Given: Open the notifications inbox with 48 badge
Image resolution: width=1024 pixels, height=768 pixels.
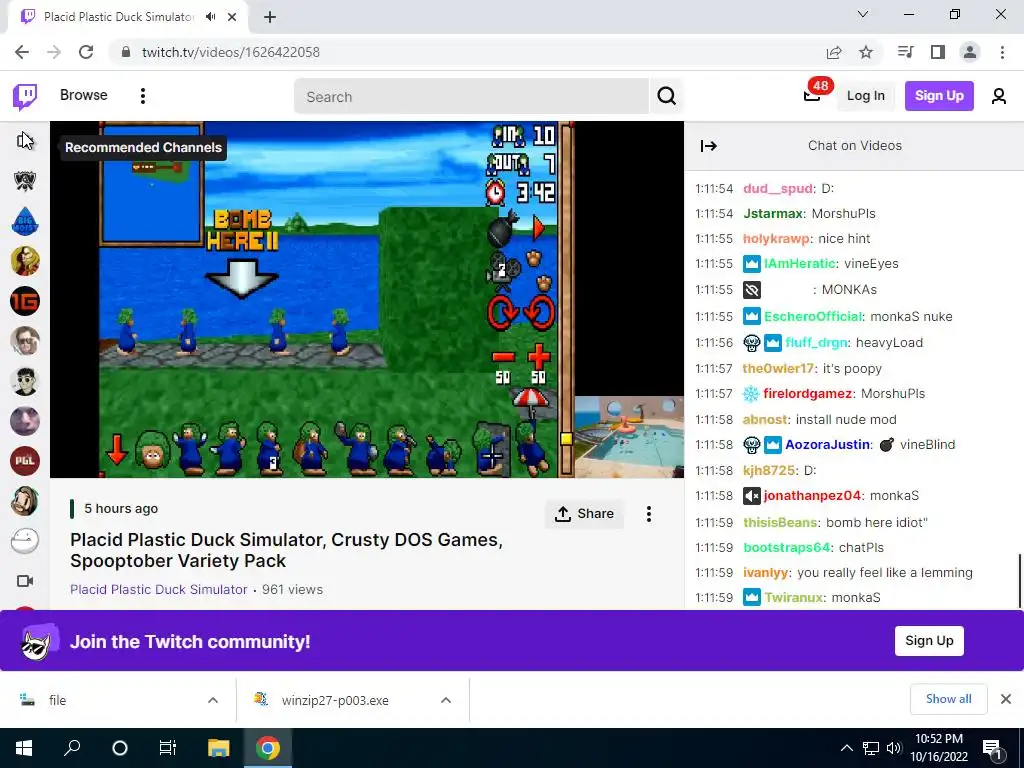Looking at the screenshot, I should (812, 96).
